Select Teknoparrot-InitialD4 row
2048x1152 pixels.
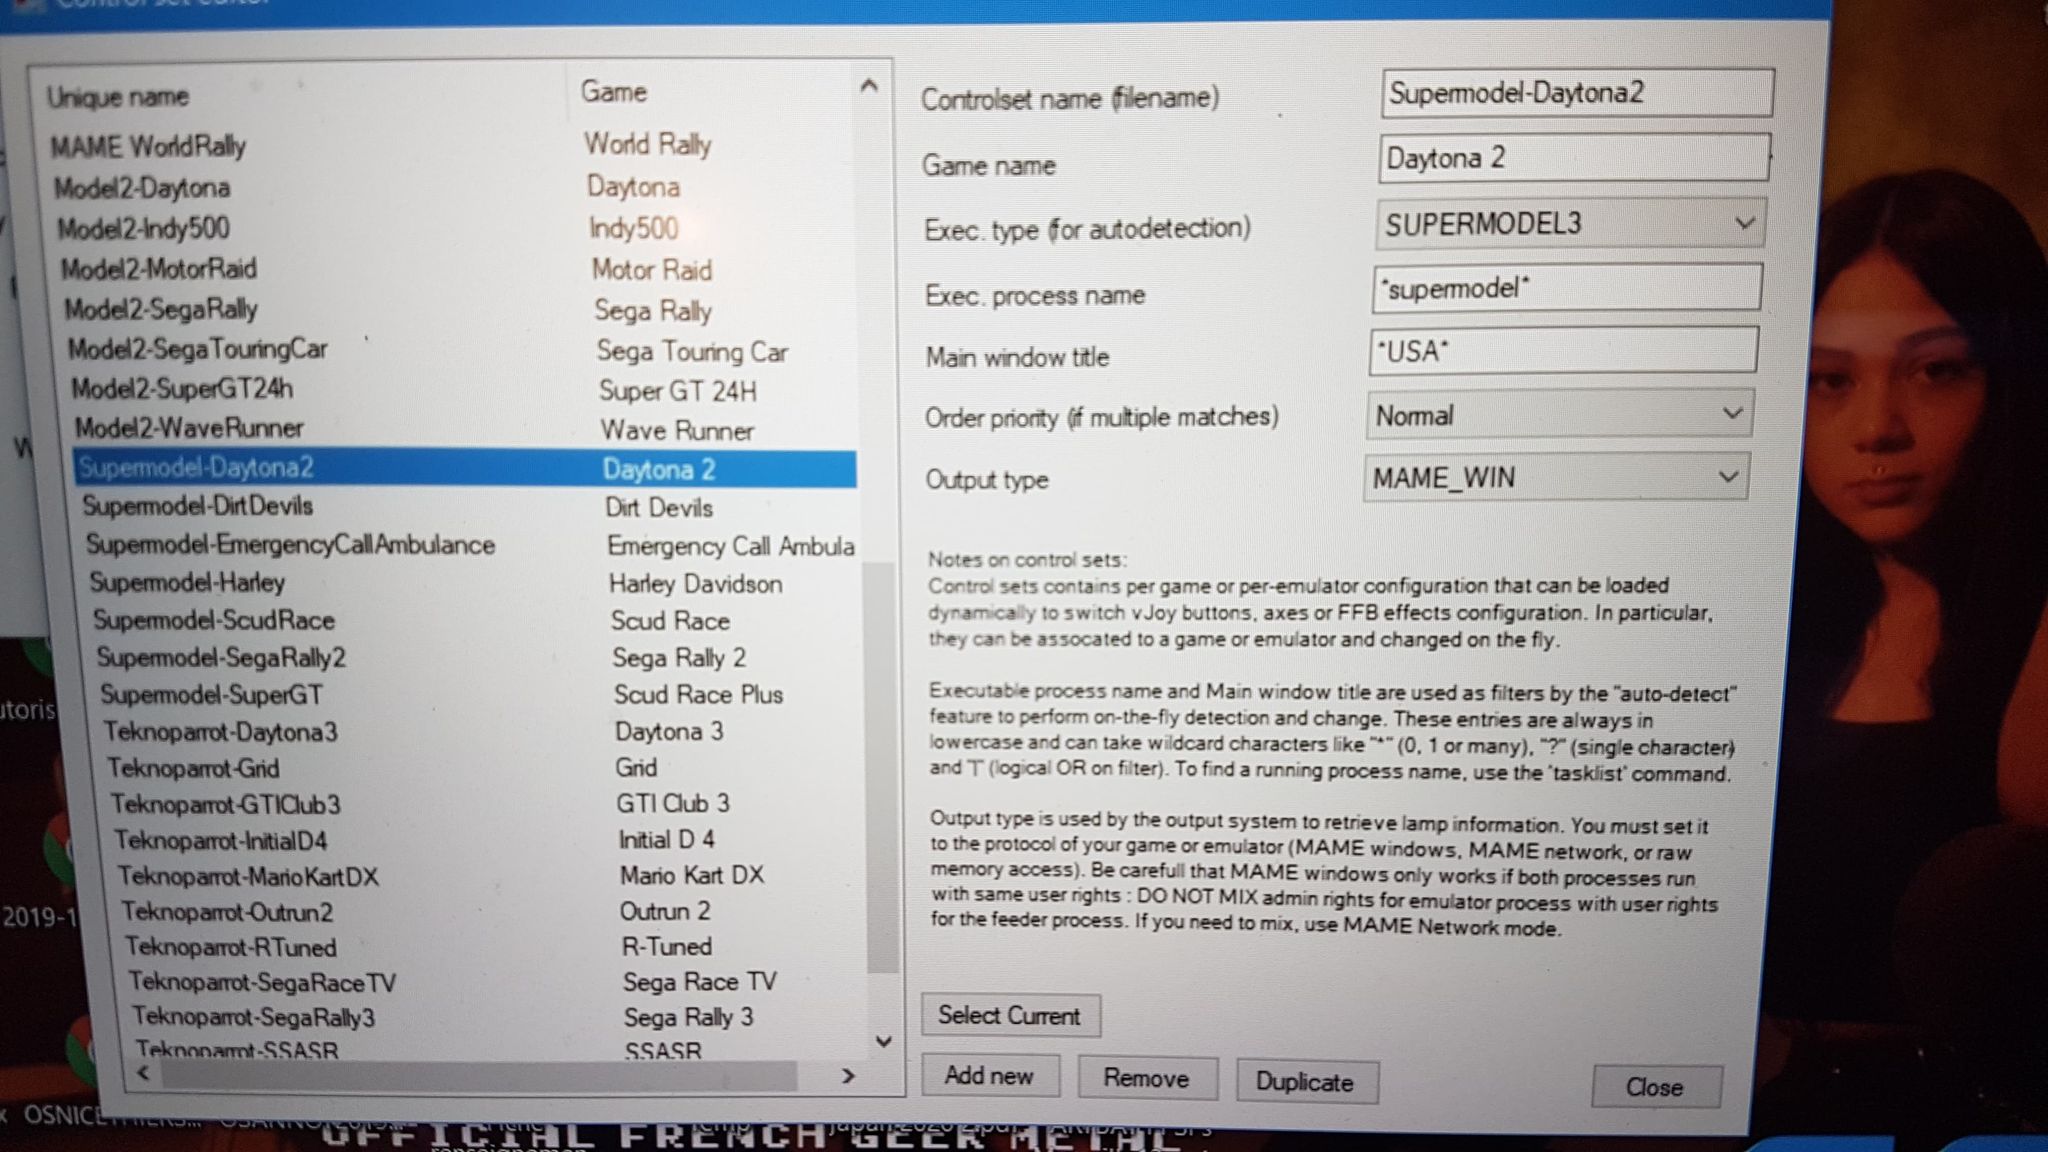point(486,840)
